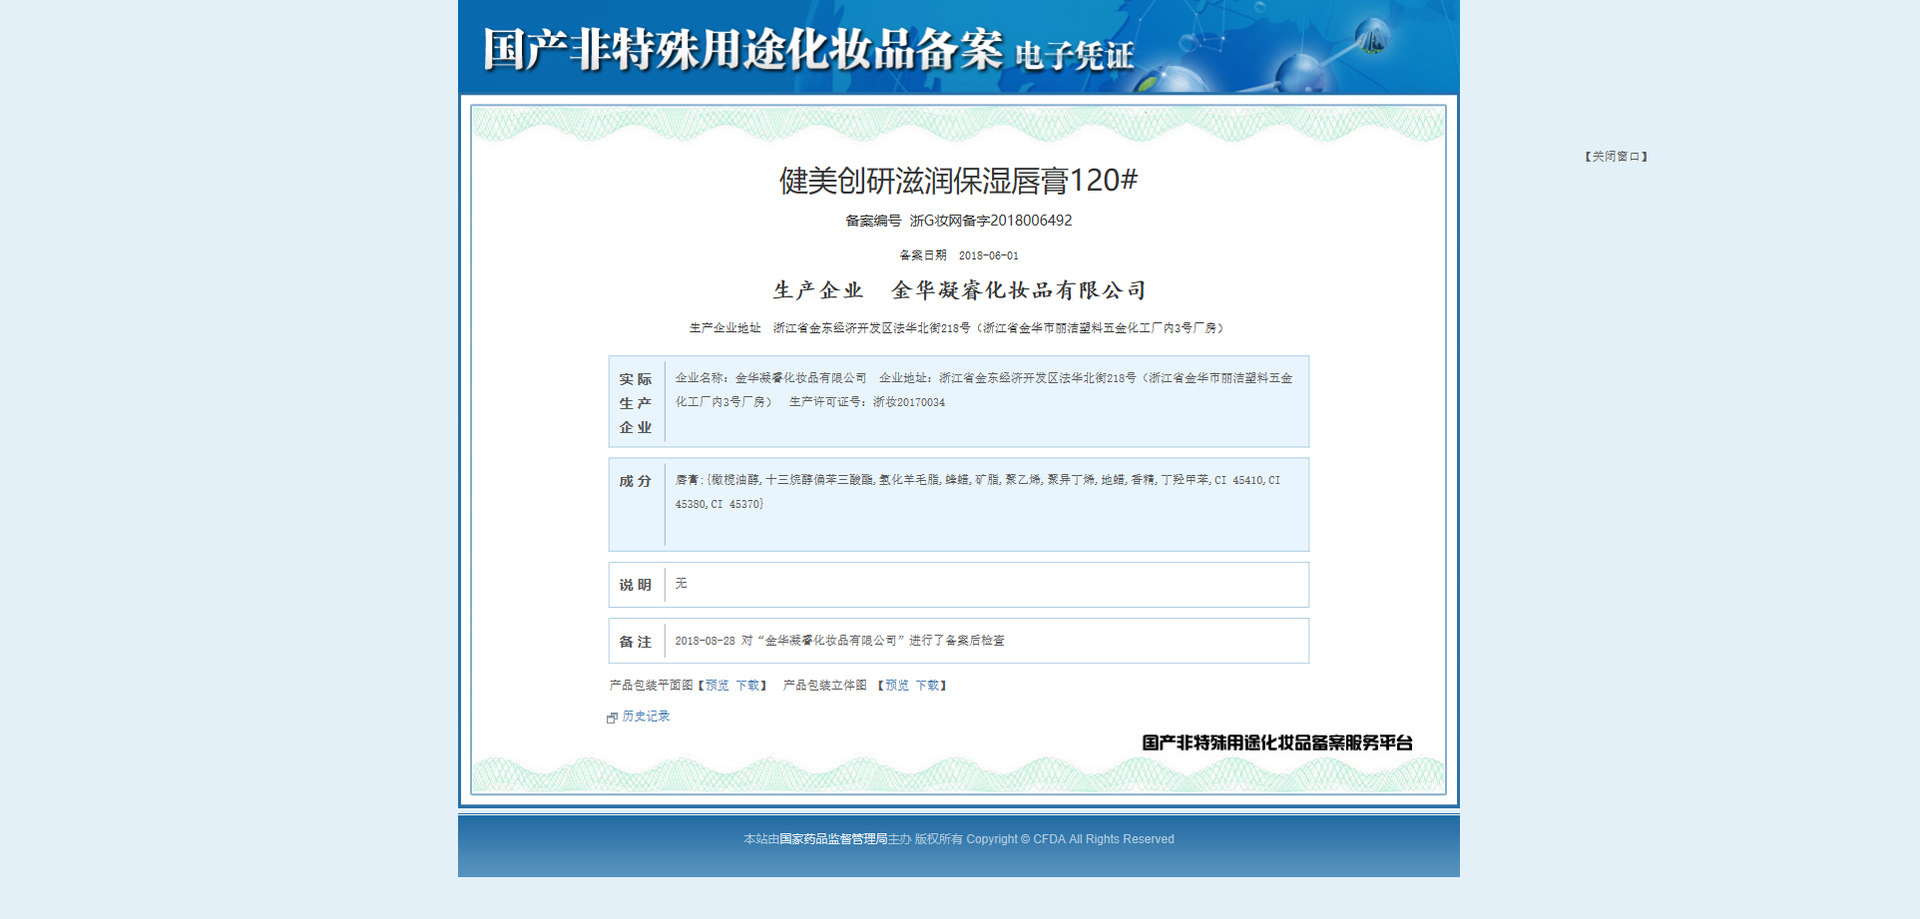Click the filing date 2018-06-01
1920x919 pixels.
(x=988, y=256)
